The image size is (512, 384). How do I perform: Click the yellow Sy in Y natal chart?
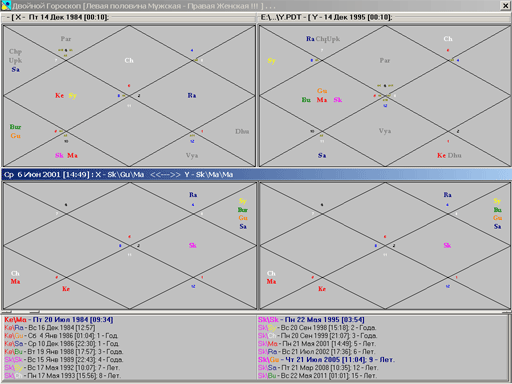271,61
